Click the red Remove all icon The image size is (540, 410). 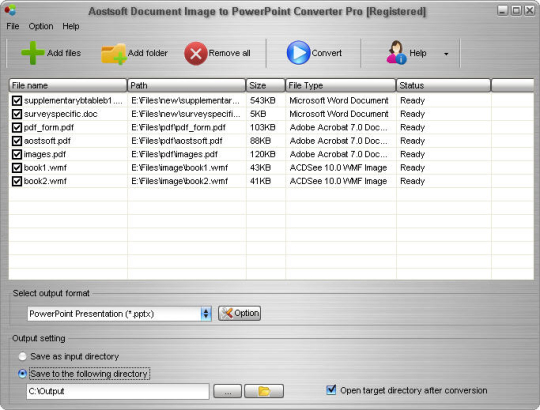coord(196,53)
